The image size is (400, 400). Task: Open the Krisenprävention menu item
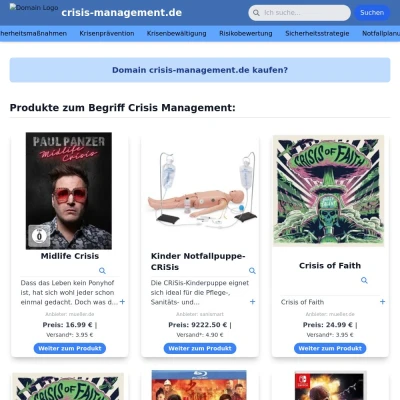pyautogui.click(x=107, y=33)
